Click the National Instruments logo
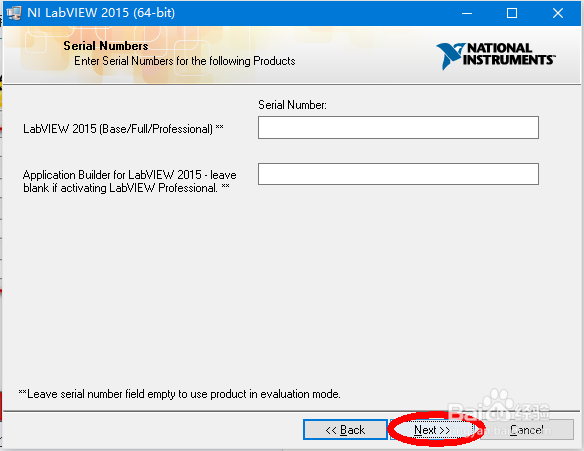 coord(496,56)
